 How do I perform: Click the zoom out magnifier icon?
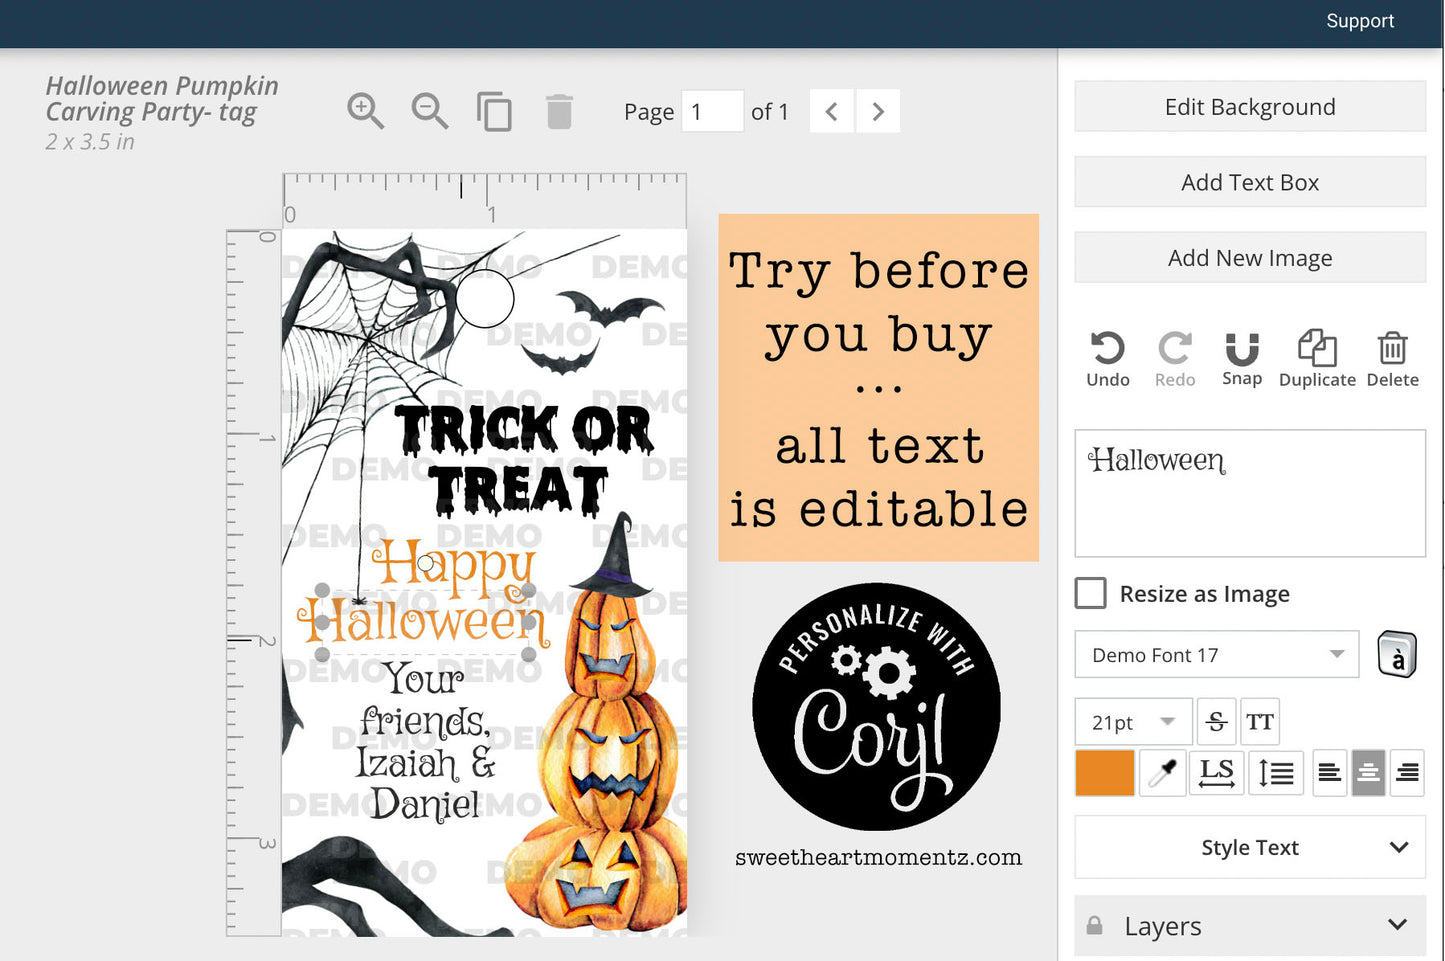pyautogui.click(x=429, y=110)
